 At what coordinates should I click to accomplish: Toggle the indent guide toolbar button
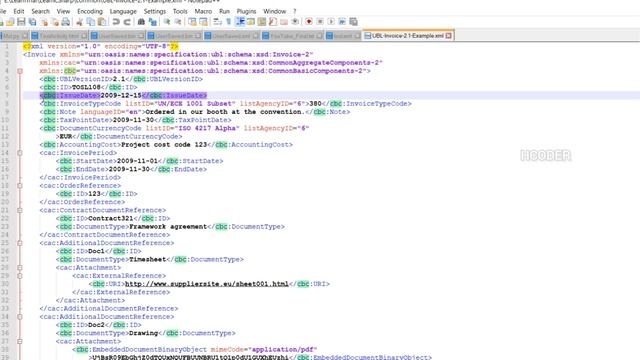point(240,22)
